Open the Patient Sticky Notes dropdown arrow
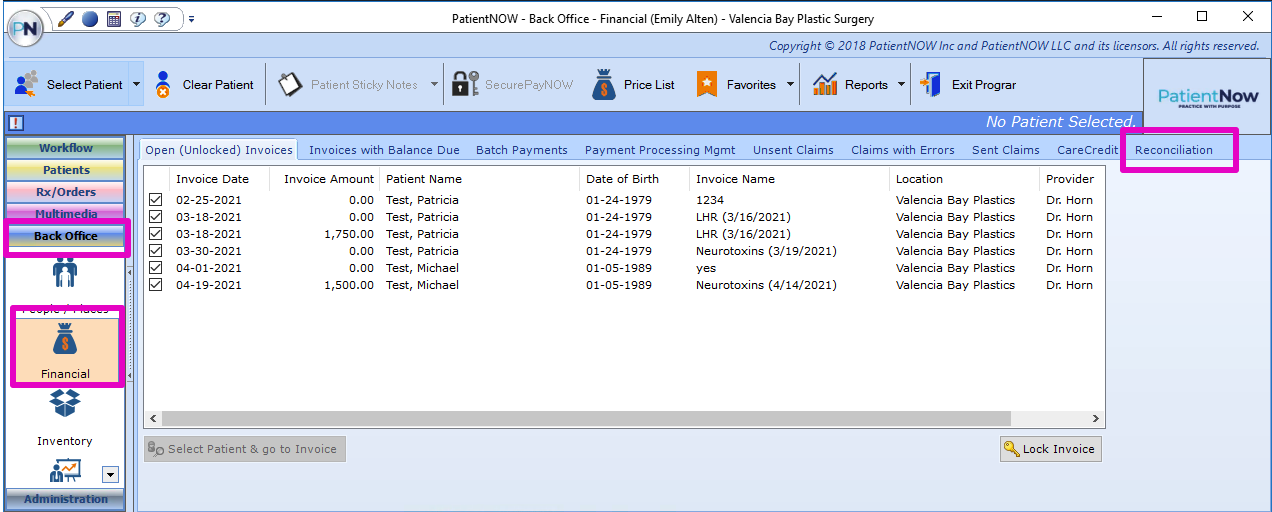The height and width of the screenshot is (512, 1272). (434, 84)
